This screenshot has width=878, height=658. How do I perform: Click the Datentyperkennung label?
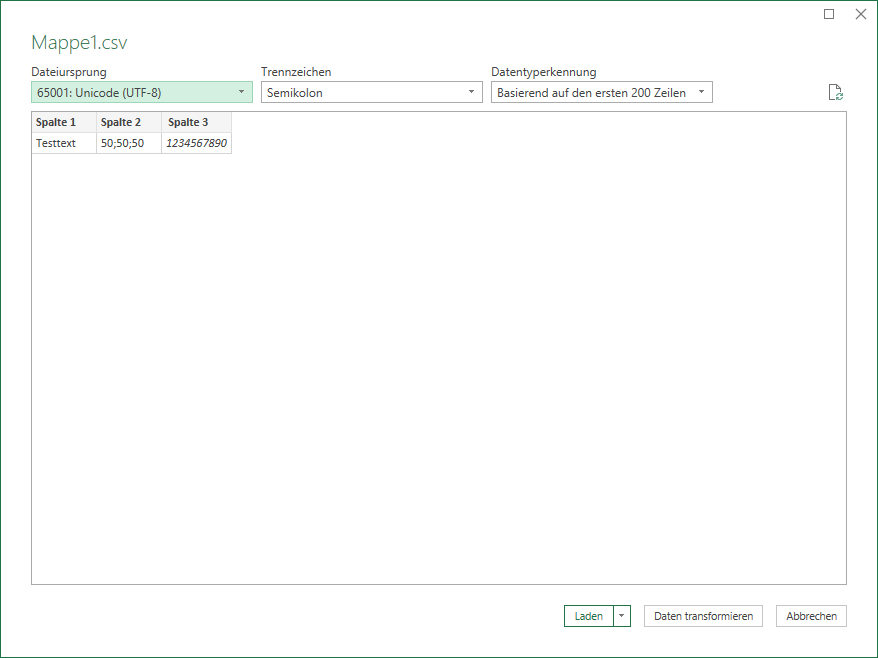[x=544, y=72]
